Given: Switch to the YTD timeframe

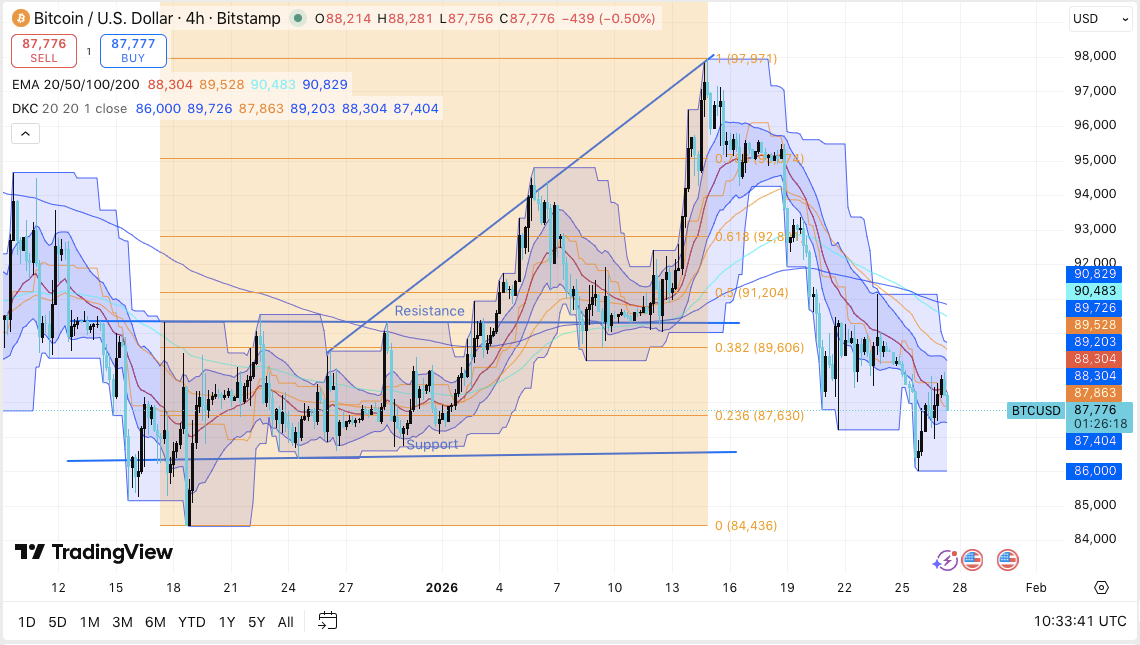Looking at the screenshot, I should pyautogui.click(x=190, y=622).
